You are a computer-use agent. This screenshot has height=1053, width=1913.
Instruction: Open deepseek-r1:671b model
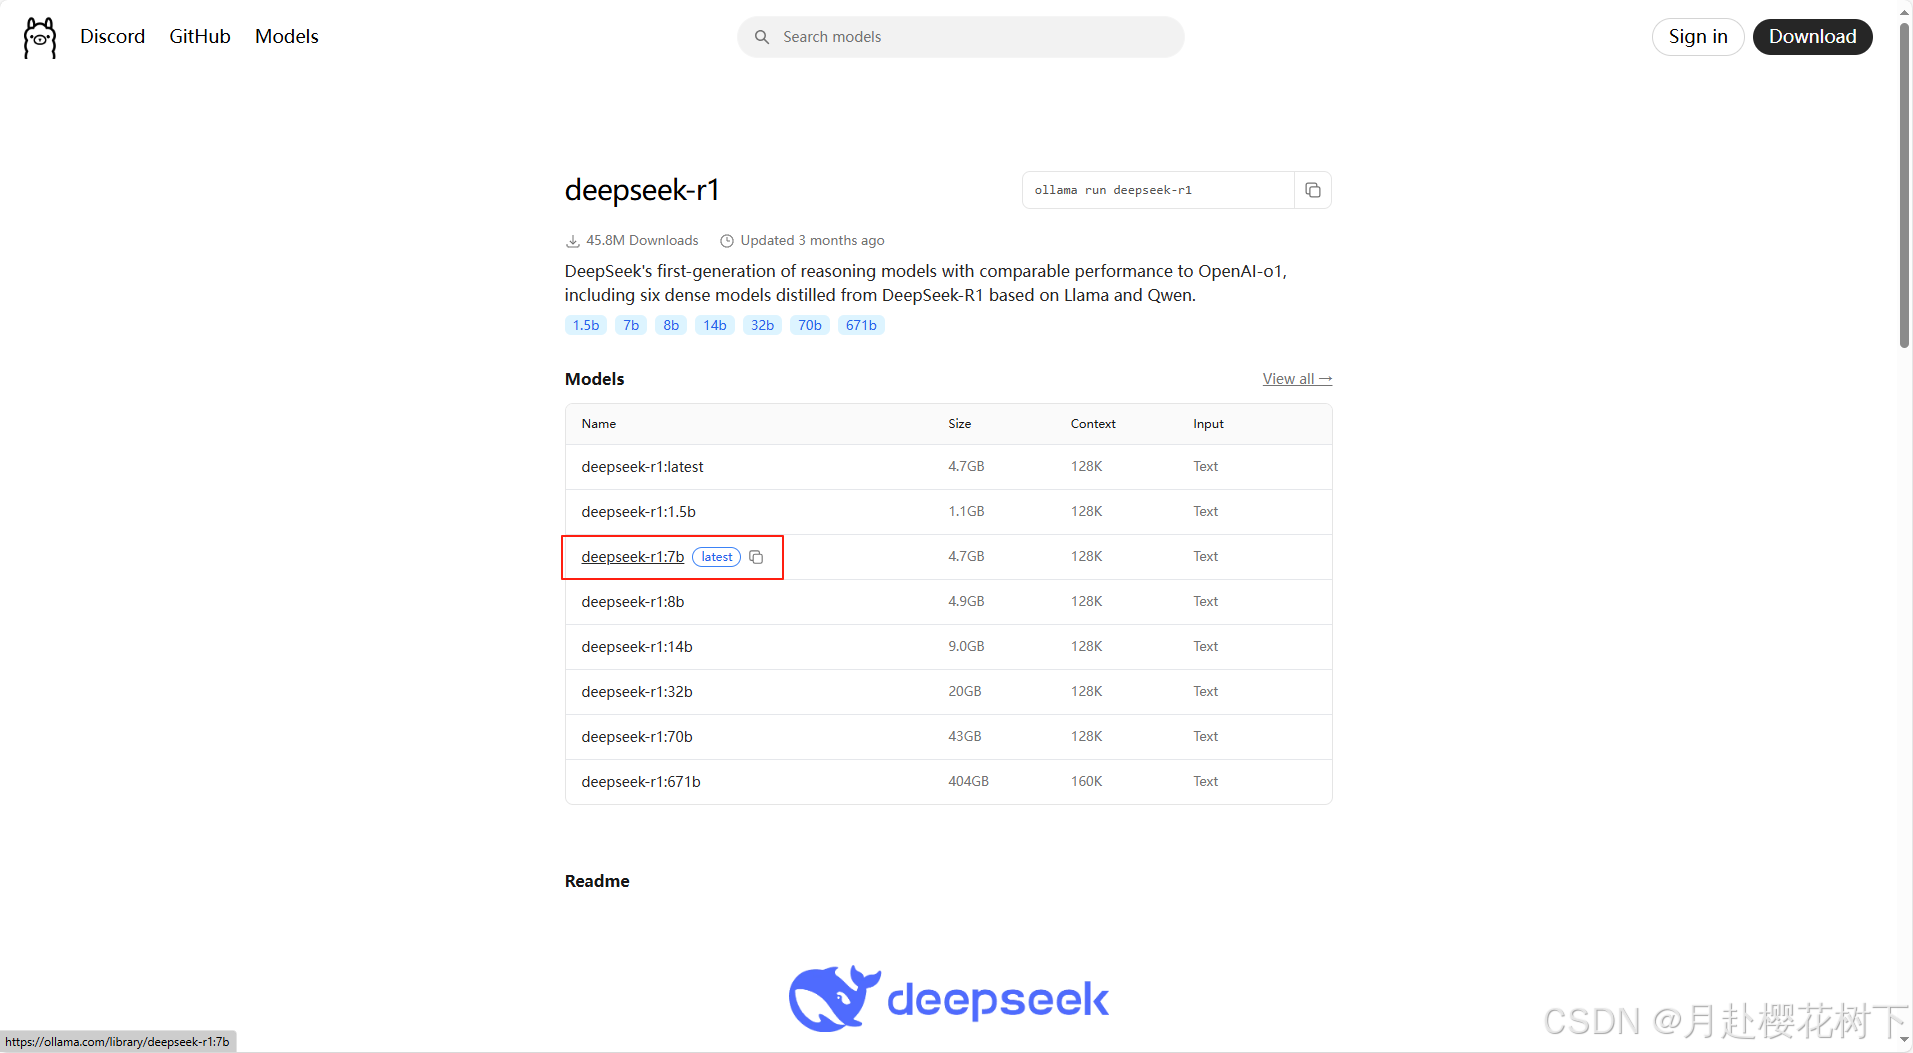(x=641, y=782)
